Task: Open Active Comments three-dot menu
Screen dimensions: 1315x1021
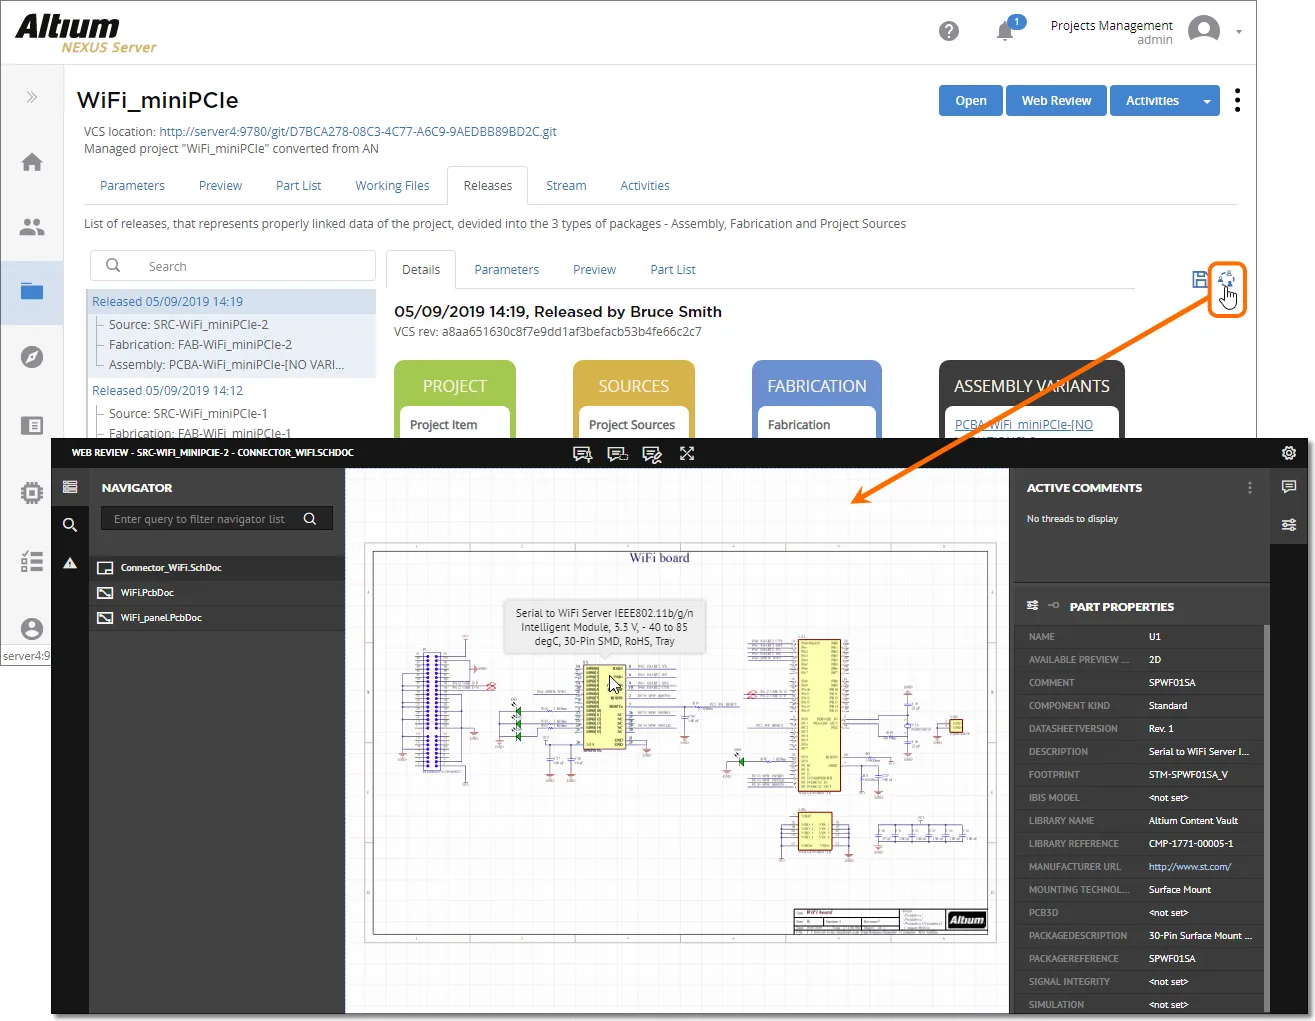Action: pos(1250,488)
